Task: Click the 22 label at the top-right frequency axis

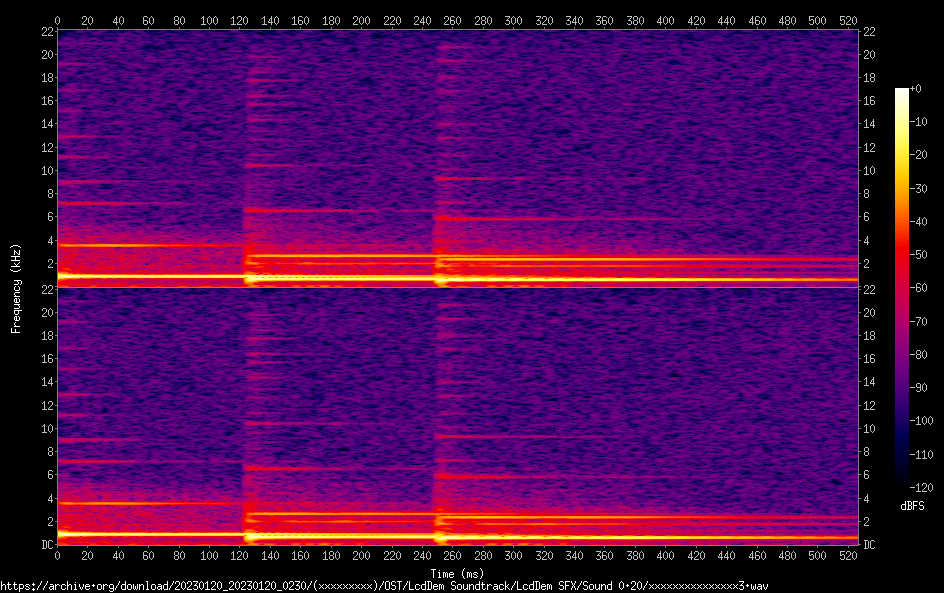Action: click(869, 32)
